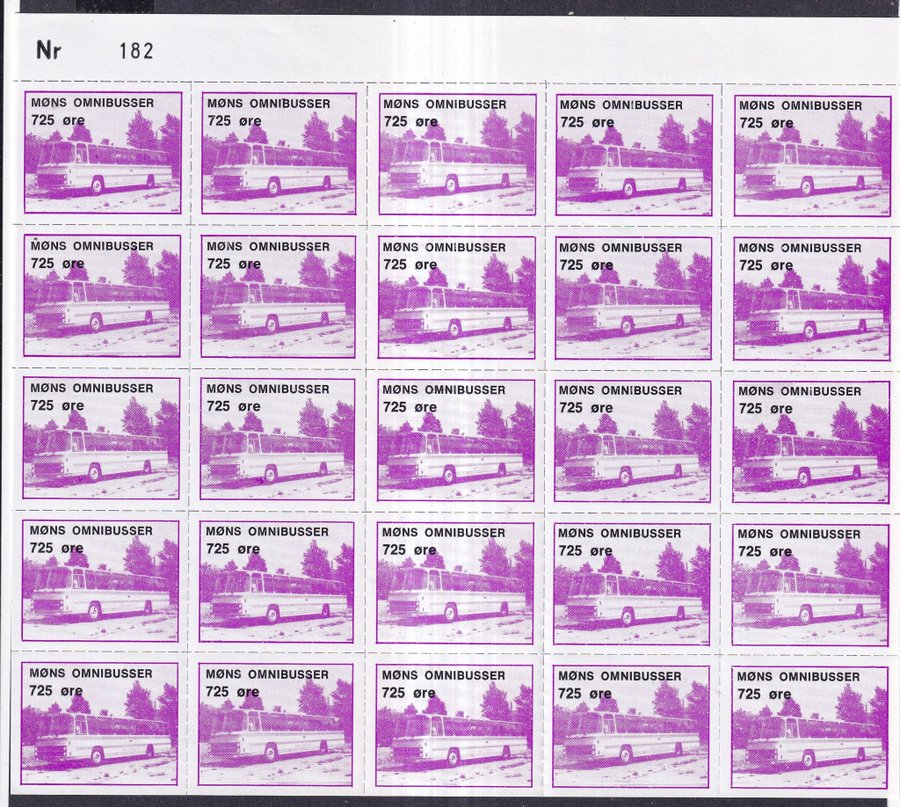The image size is (900, 807).
Task: Click the bottom-left corner stamp
Action: click(x=100, y=724)
